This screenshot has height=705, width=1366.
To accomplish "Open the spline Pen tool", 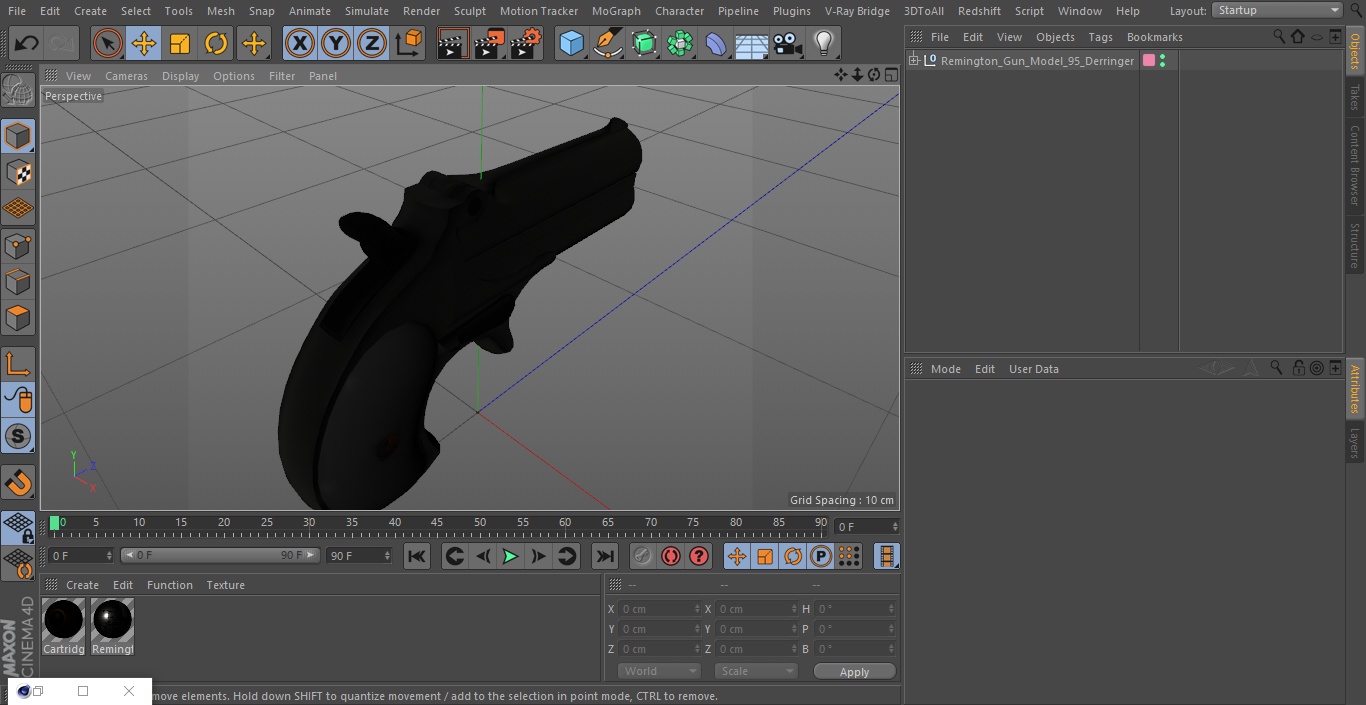I will pos(608,44).
